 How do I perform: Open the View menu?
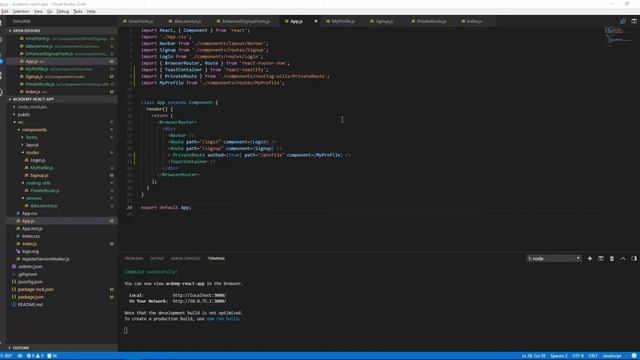tap(38, 11)
